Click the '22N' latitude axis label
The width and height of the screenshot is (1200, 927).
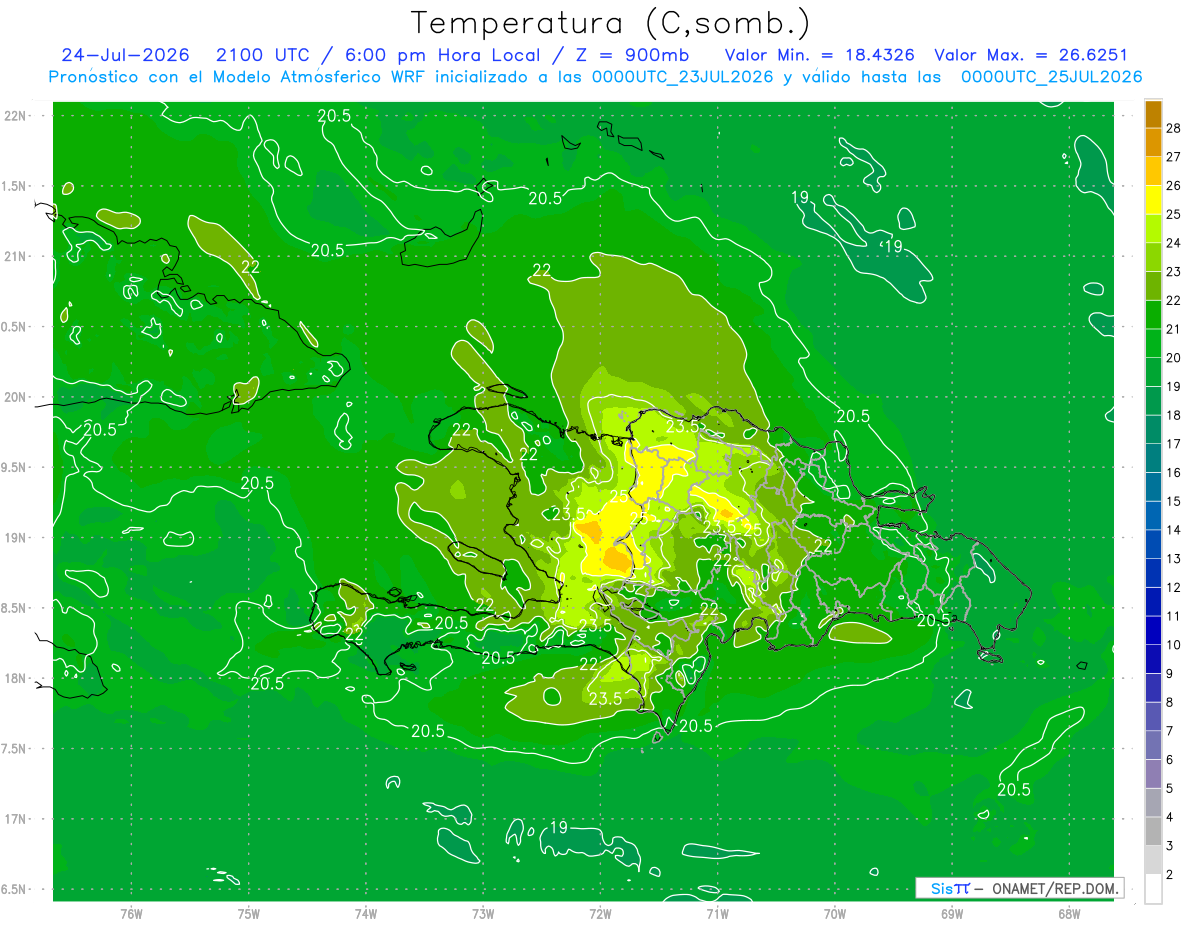pyautogui.click(x=17, y=116)
